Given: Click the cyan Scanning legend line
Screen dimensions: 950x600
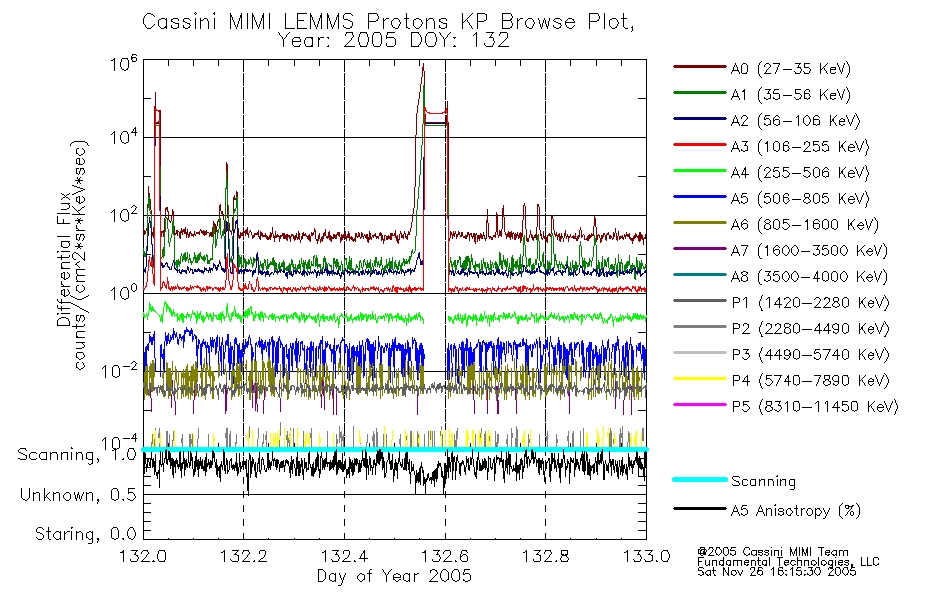Looking at the screenshot, I should 700,479.
